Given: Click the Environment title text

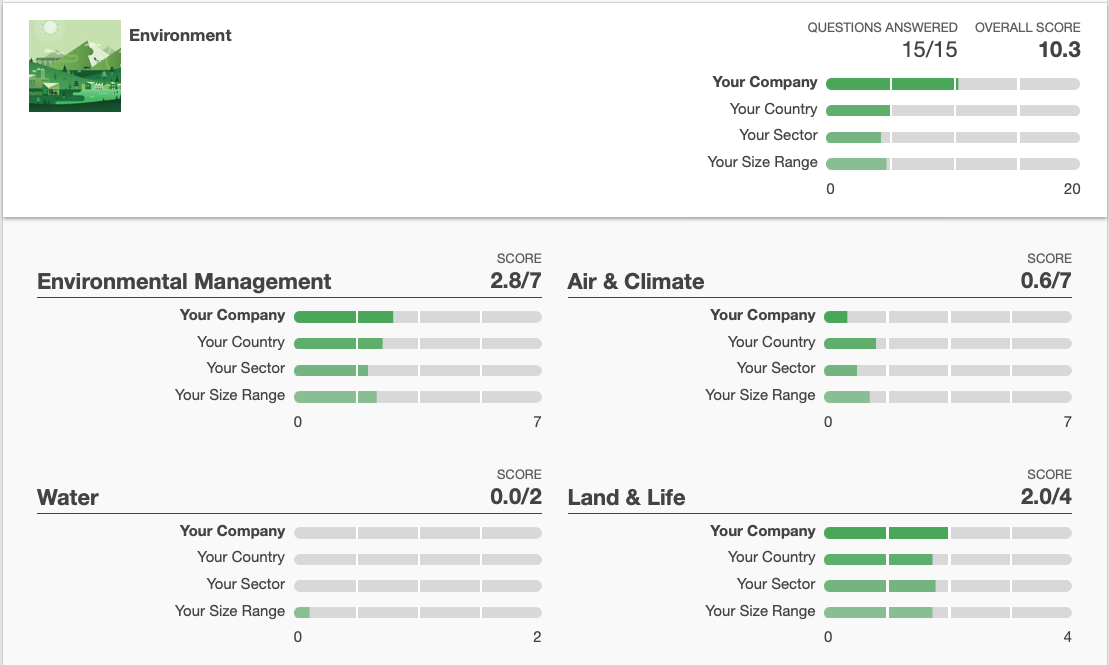Looking at the screenshot, I should (x=180, y=35).
